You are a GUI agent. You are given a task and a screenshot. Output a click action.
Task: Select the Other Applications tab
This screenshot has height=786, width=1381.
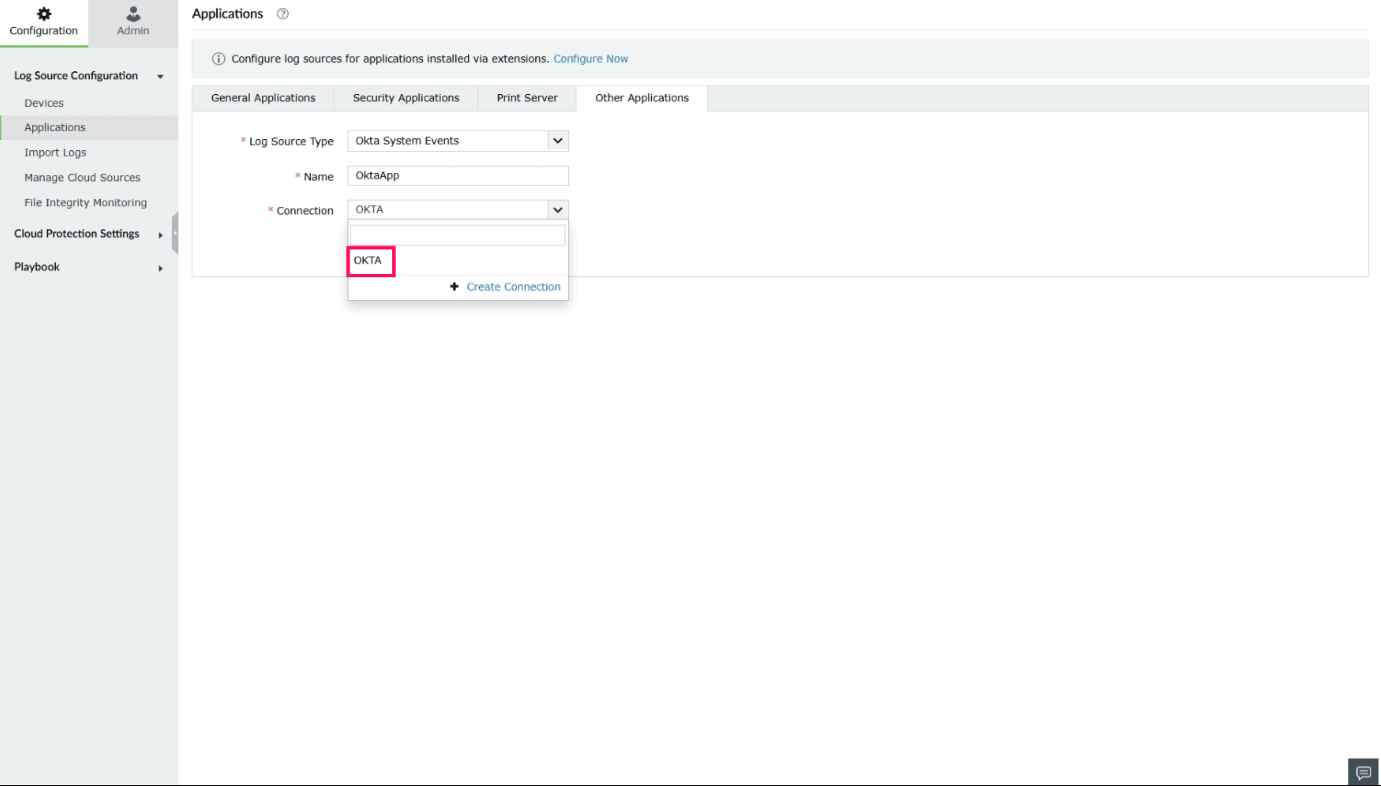(x=642, y=98)
